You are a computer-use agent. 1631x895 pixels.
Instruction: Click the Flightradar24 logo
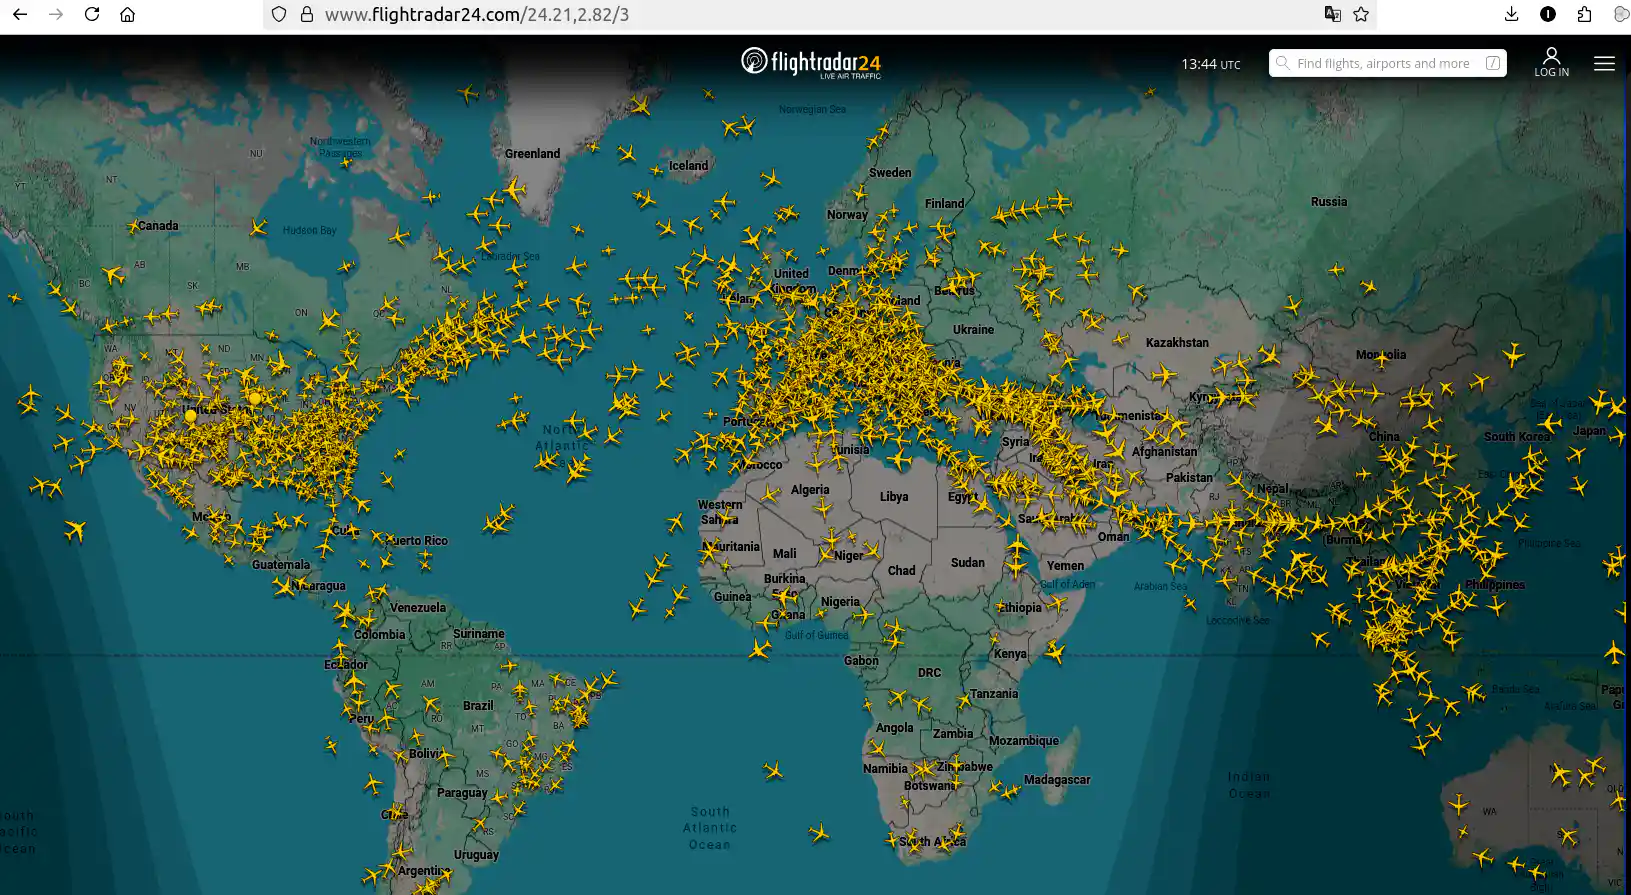pos(811,62)
